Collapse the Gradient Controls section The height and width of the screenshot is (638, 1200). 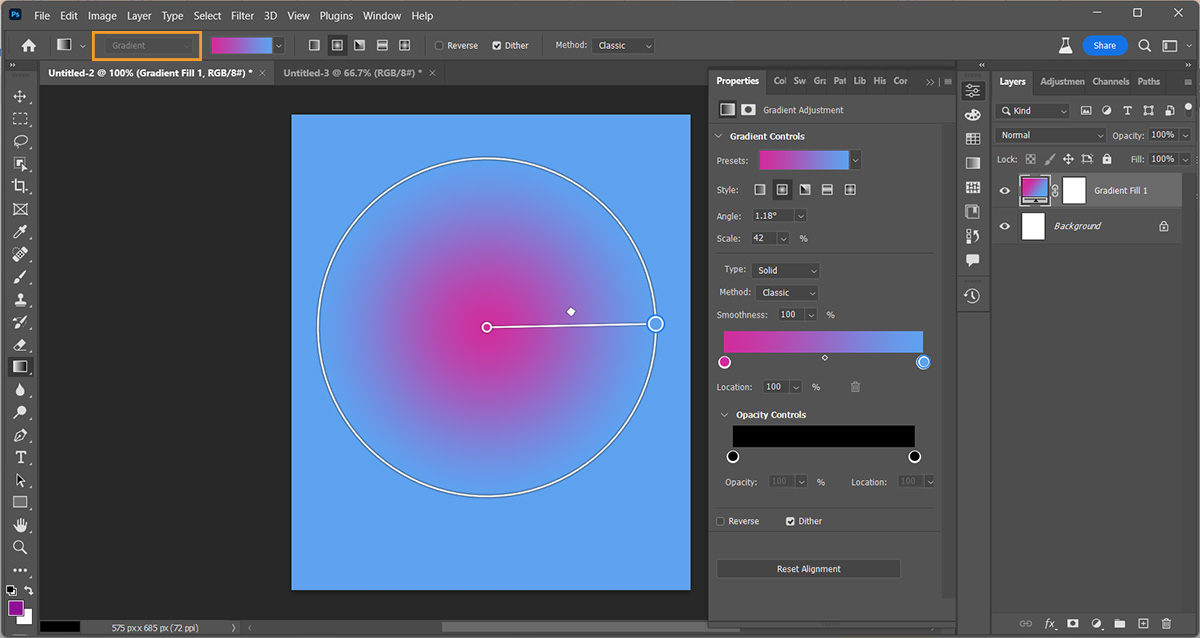[x=719, y=136]
